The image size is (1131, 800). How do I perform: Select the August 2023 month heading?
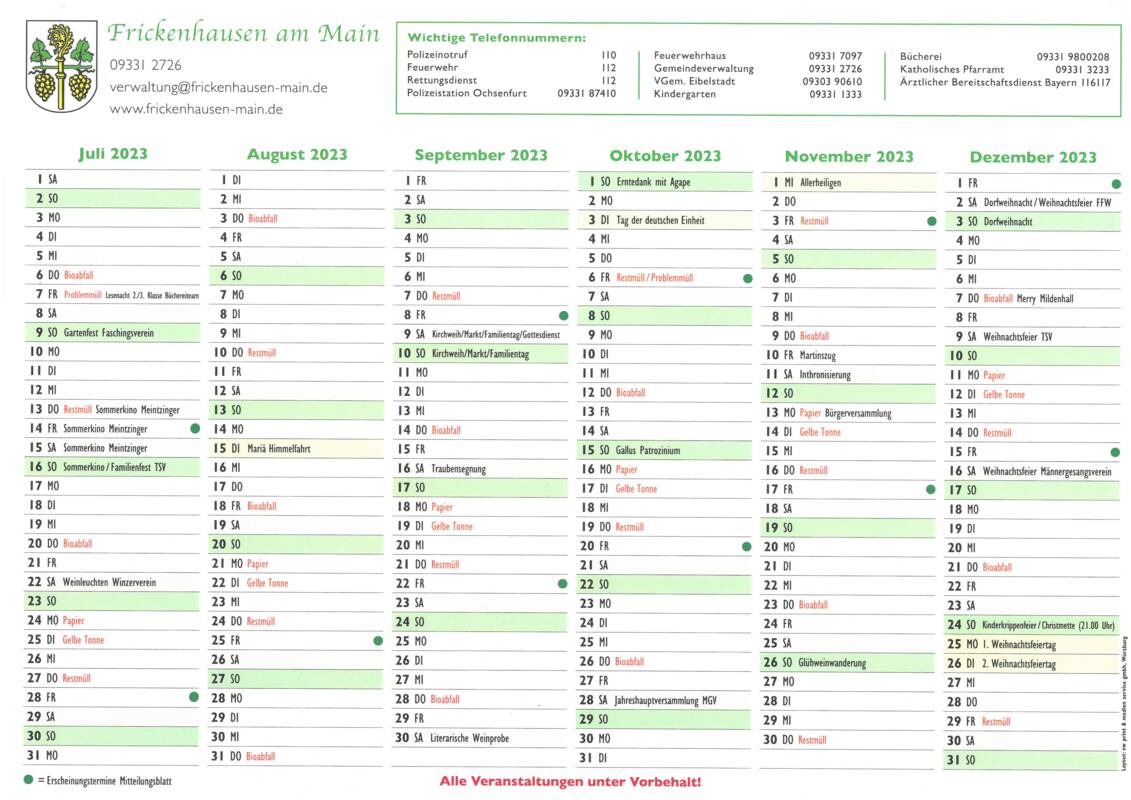[297, 154]
